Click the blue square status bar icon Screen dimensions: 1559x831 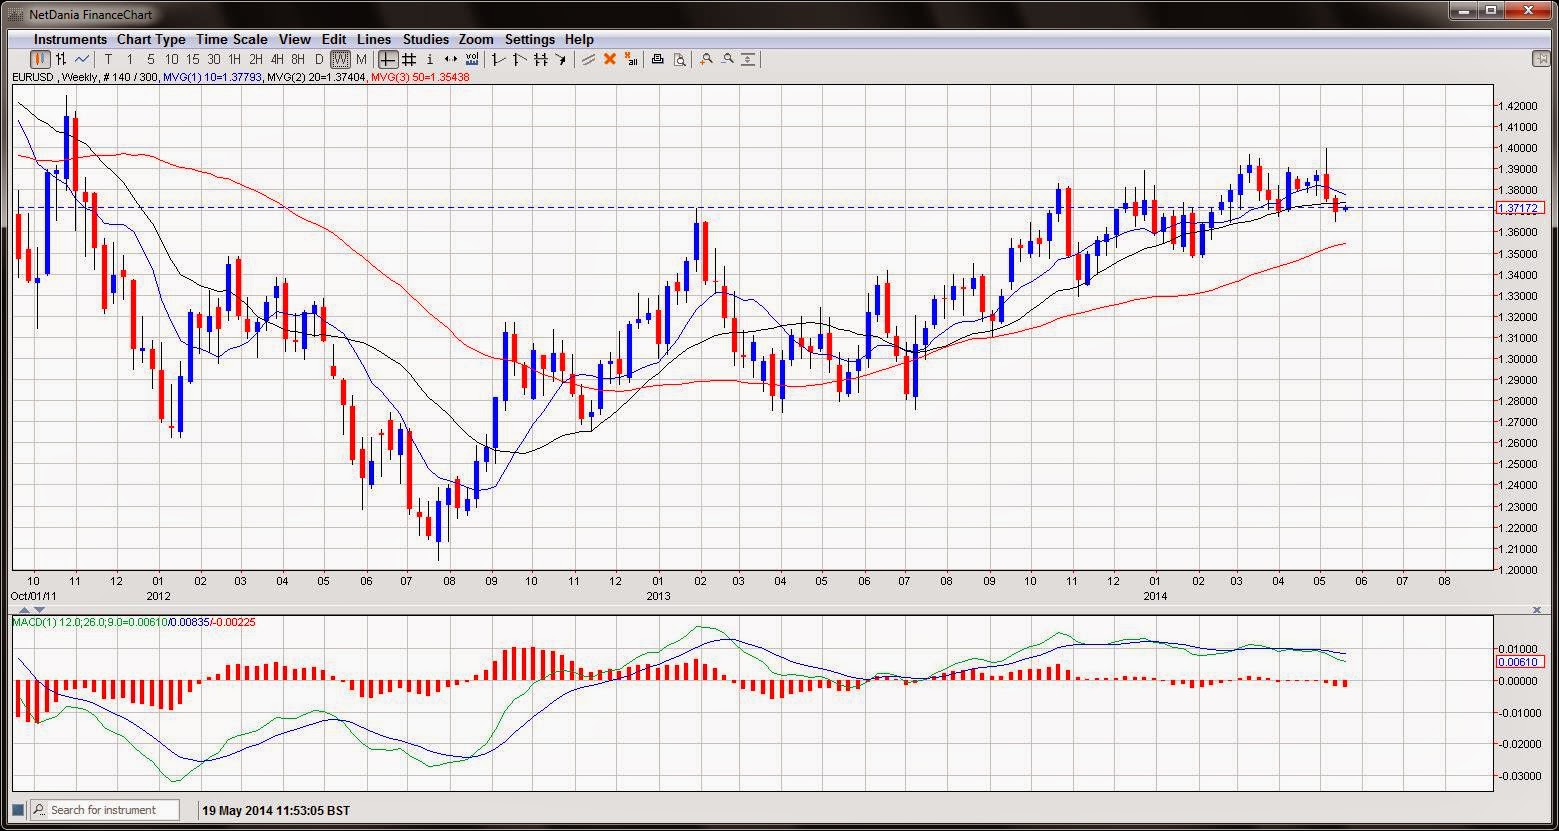click(x=17, y=809)
